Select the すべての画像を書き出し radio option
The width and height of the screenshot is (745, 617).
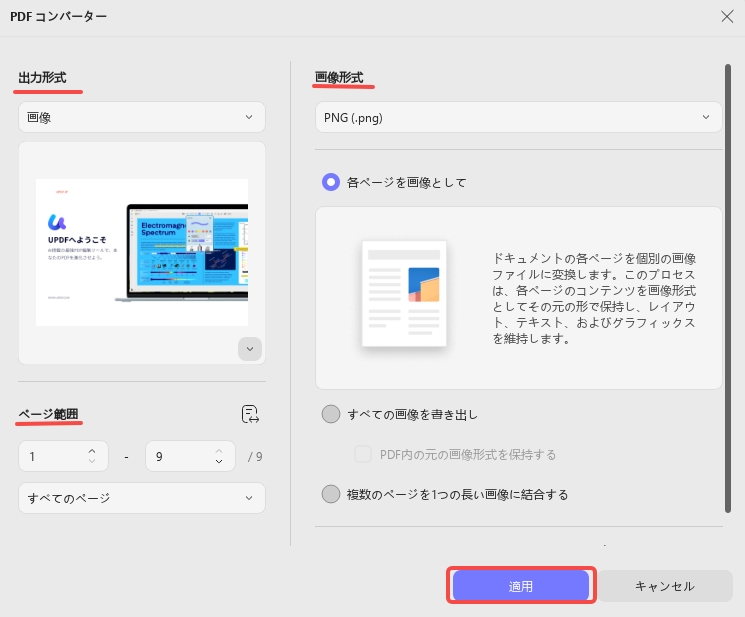pos(331,414)
